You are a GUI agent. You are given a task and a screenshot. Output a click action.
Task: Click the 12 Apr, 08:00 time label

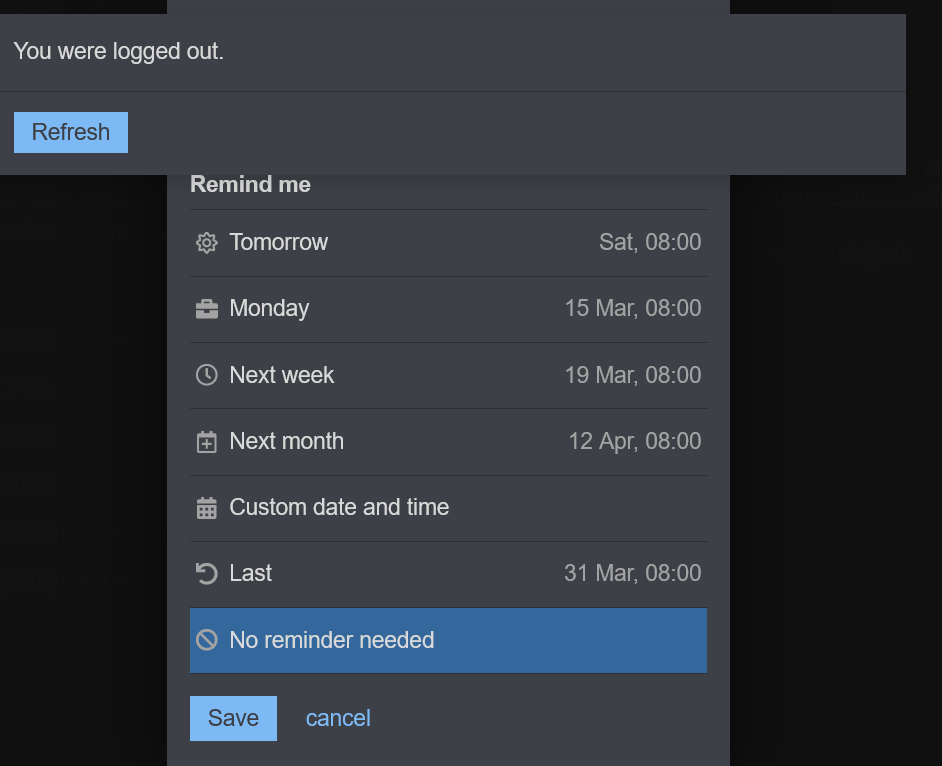[x=635, y=442]
